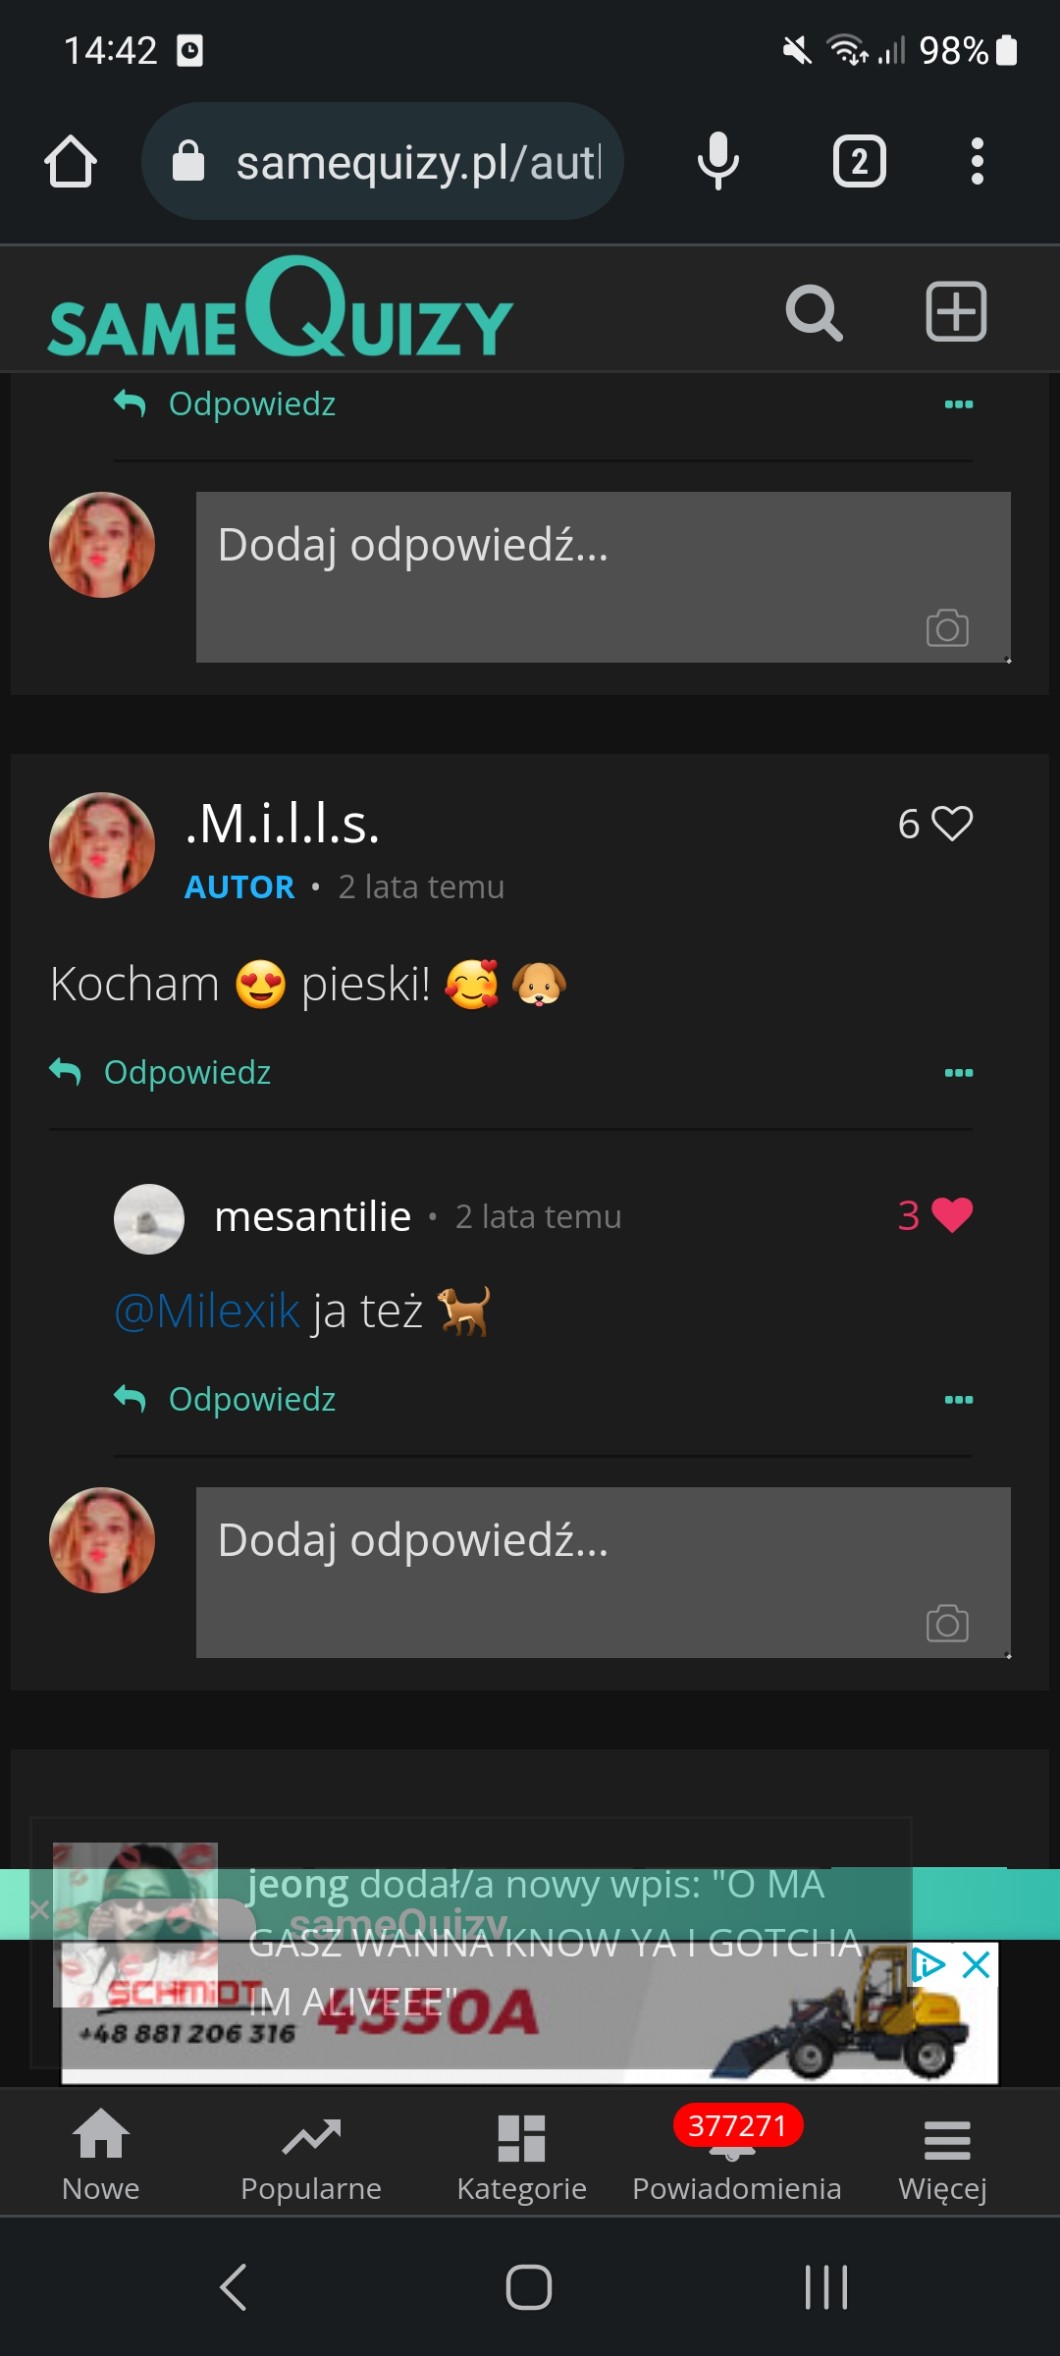The width and height of the screenshot is (1060, 2356).
Task: Tap camera icon in the upper reply box
Action: [x=946, y=628]
